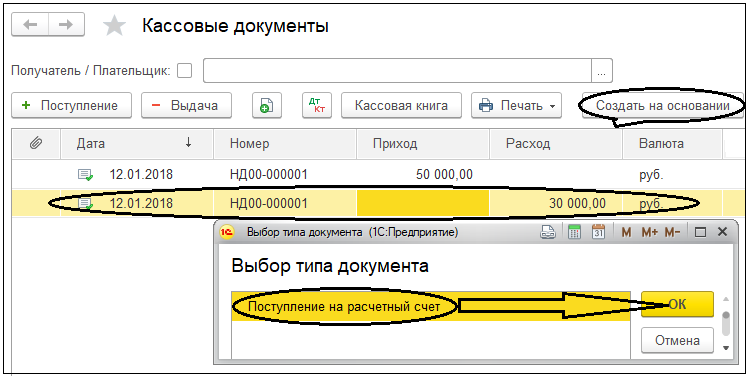Go back with the left arrow button
The height and width of the screenshot is (376, 746).
(x=30, y=24)
